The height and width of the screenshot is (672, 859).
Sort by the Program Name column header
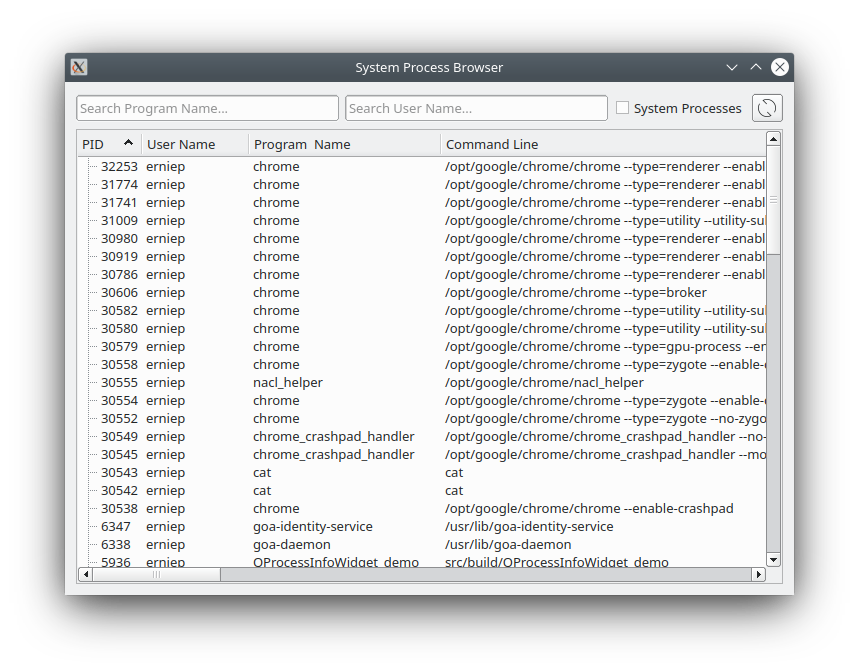(x=345, y=144)
